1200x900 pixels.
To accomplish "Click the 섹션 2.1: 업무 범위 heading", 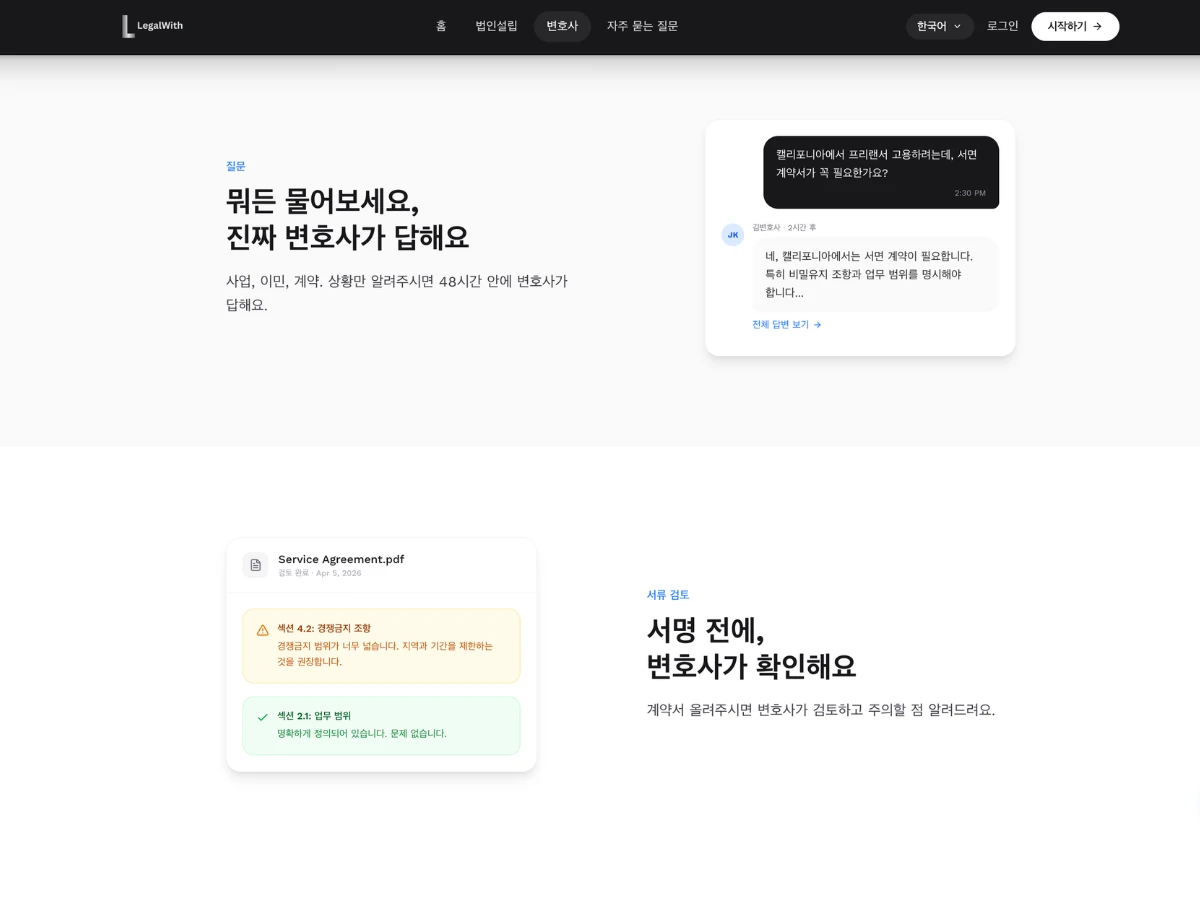I will [314, 716].
